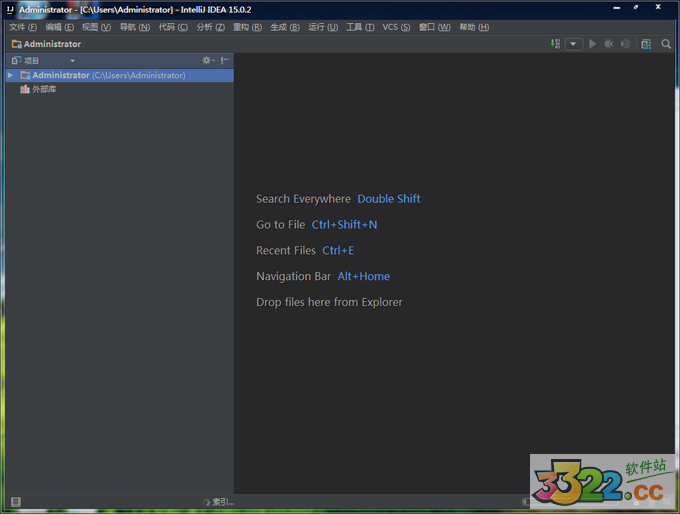Viewport: 680px width, 514px height.
Task: Close the IntelliJ IDEA window
Action: click(x=658, y=7)
